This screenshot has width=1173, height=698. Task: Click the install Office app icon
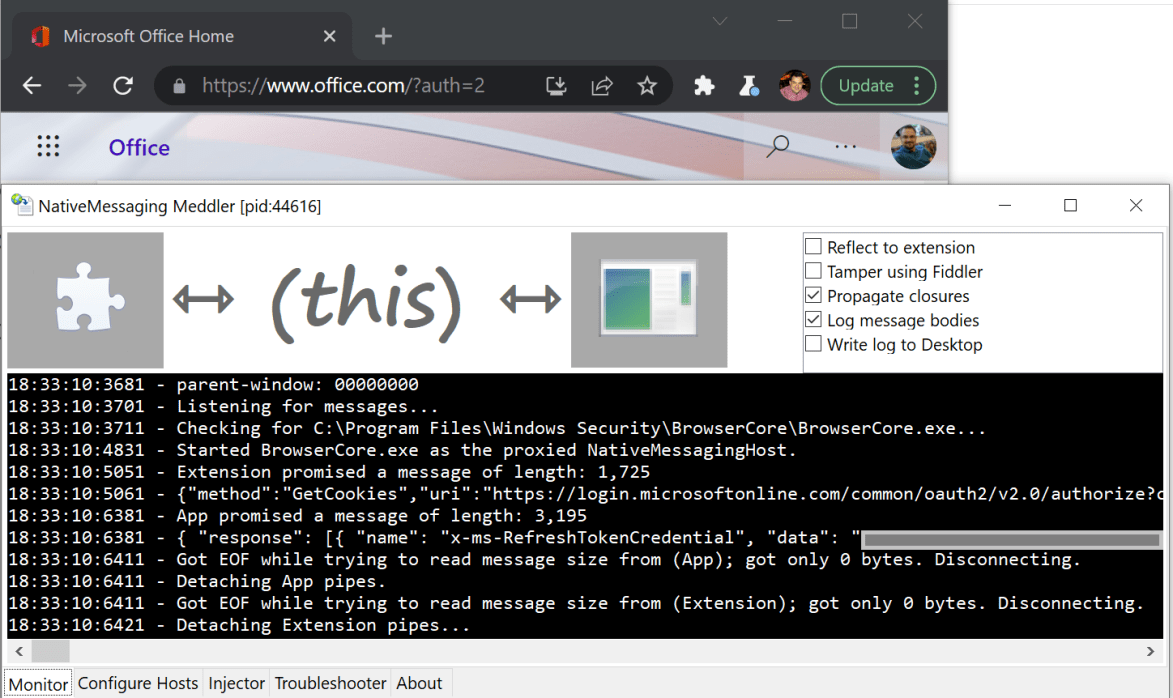click(556, 86)
